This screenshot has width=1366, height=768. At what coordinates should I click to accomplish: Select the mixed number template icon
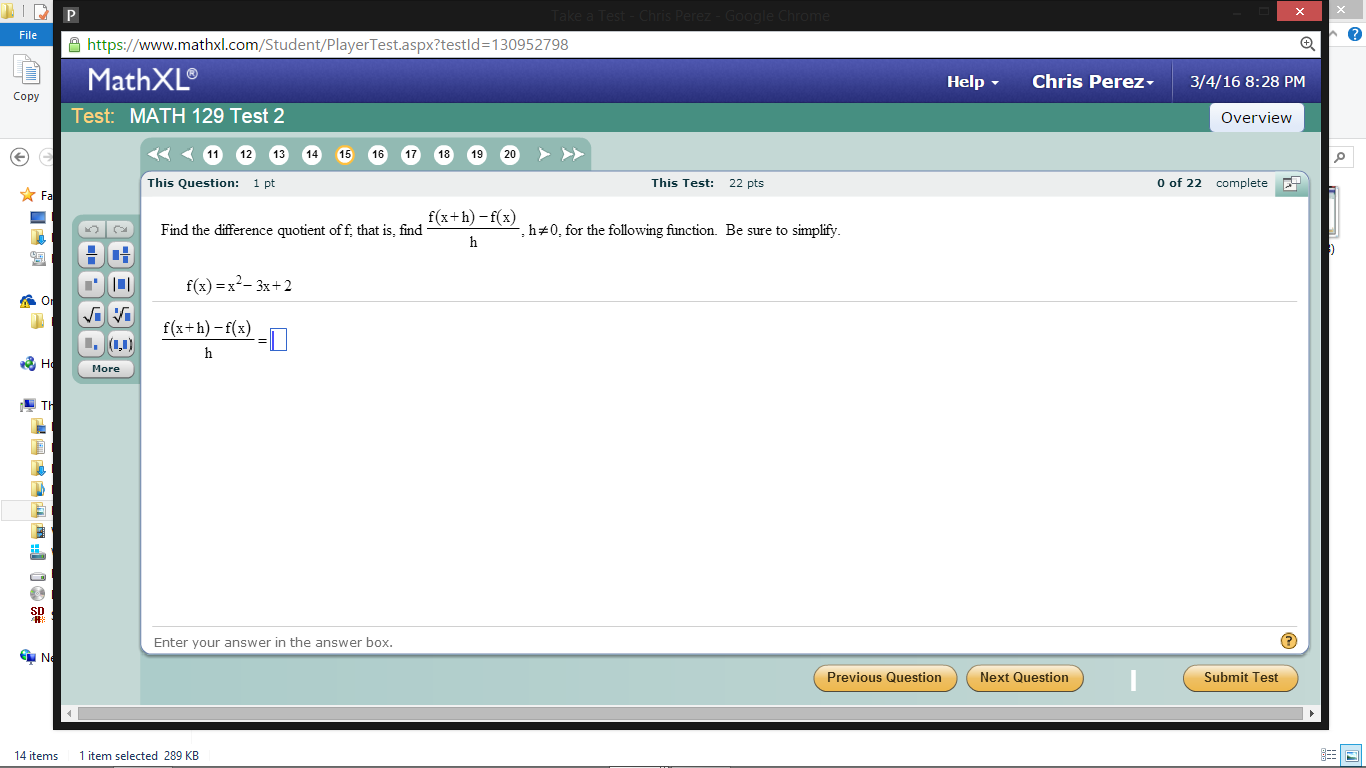(x=119, y=255)
